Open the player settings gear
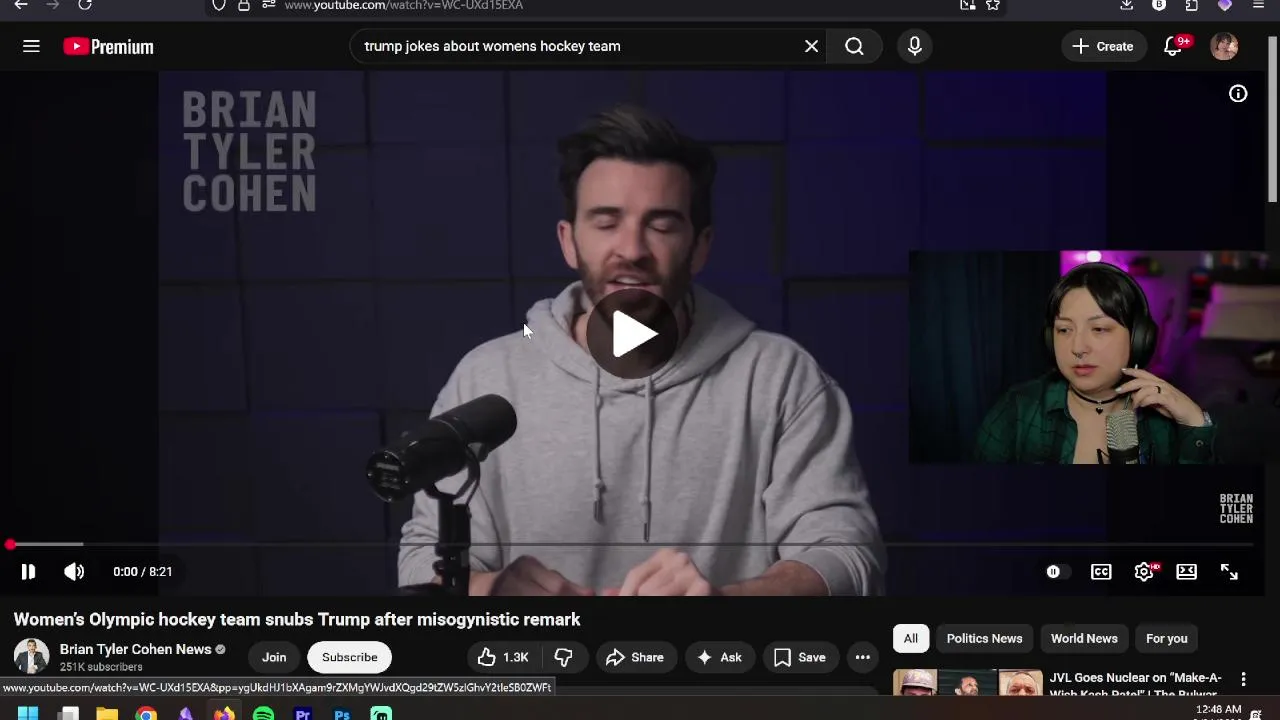1280x720 pixels. pyautogui.click(x=1144, y=572)
